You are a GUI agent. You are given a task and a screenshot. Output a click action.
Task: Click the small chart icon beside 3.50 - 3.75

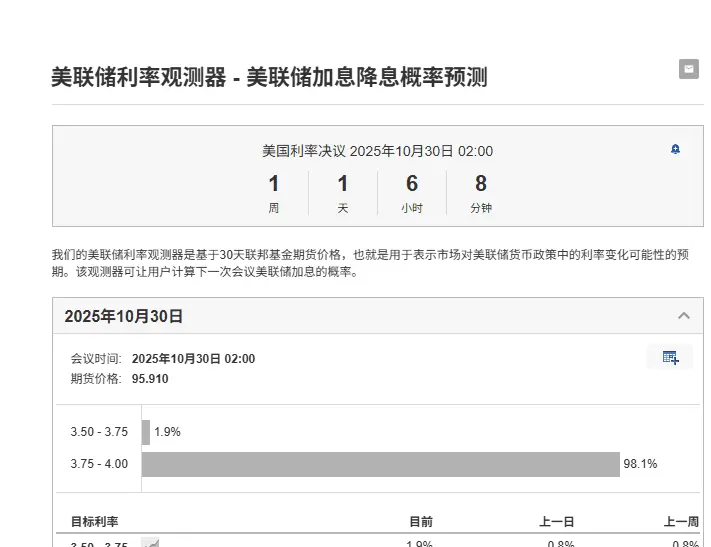tap(150, 542)
